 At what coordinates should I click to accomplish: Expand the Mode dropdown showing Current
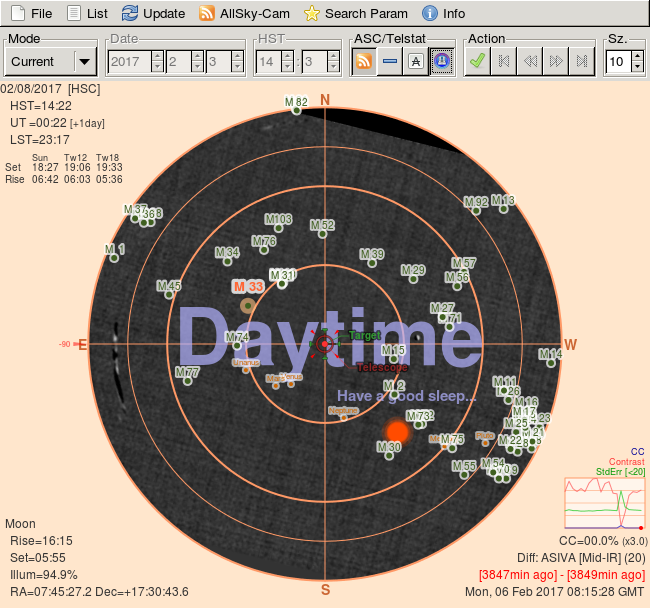51,62
